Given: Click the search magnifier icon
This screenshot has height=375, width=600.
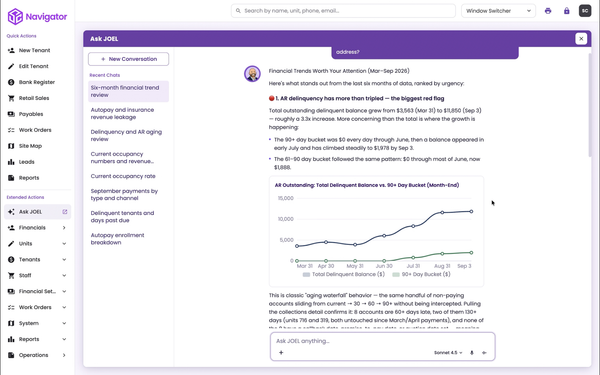Looking at the screenshot, I should 238,11.
